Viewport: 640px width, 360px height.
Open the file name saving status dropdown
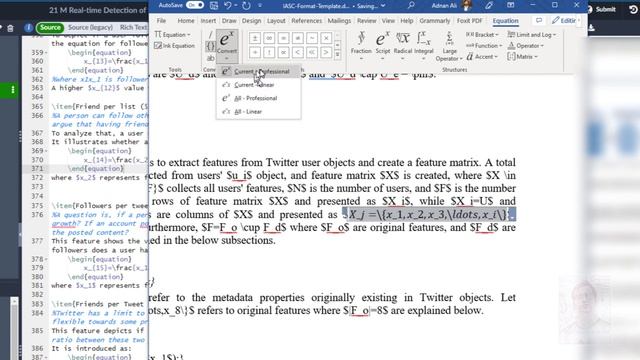(x=383, y=6)
